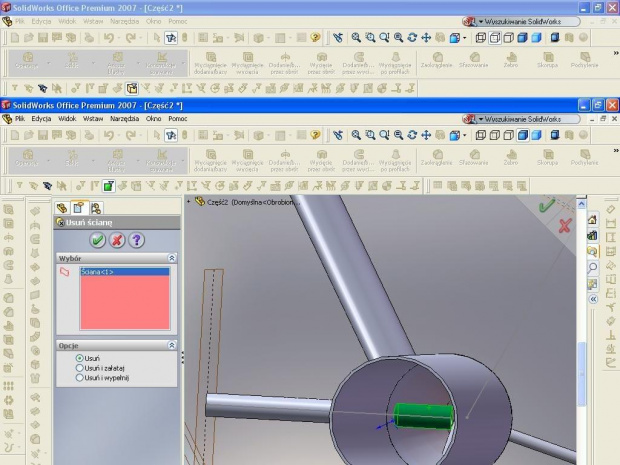Confirm Usuń ścianę with green checkmark
Viewport: 620px width, 465px height.
97,240
